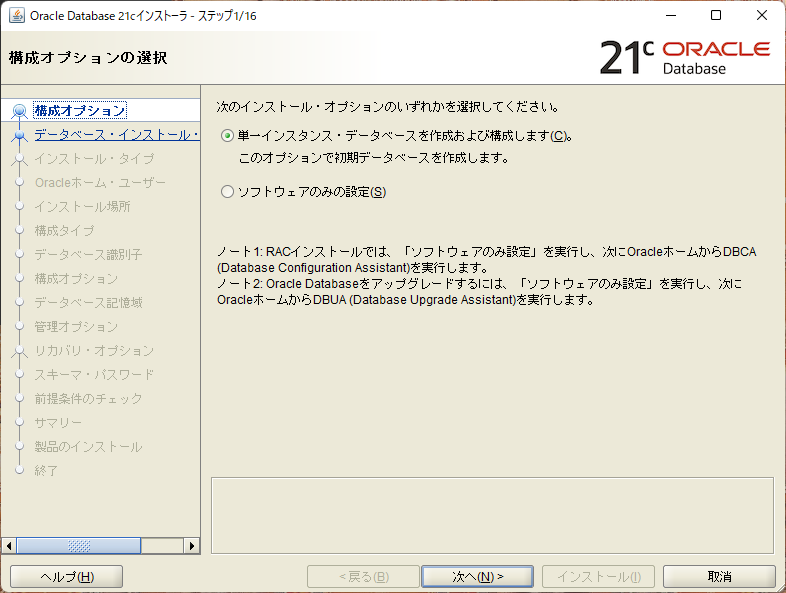Click step marker icon beside 構成オプション
This screenshot has width=786, height=593.
(20, 111)
